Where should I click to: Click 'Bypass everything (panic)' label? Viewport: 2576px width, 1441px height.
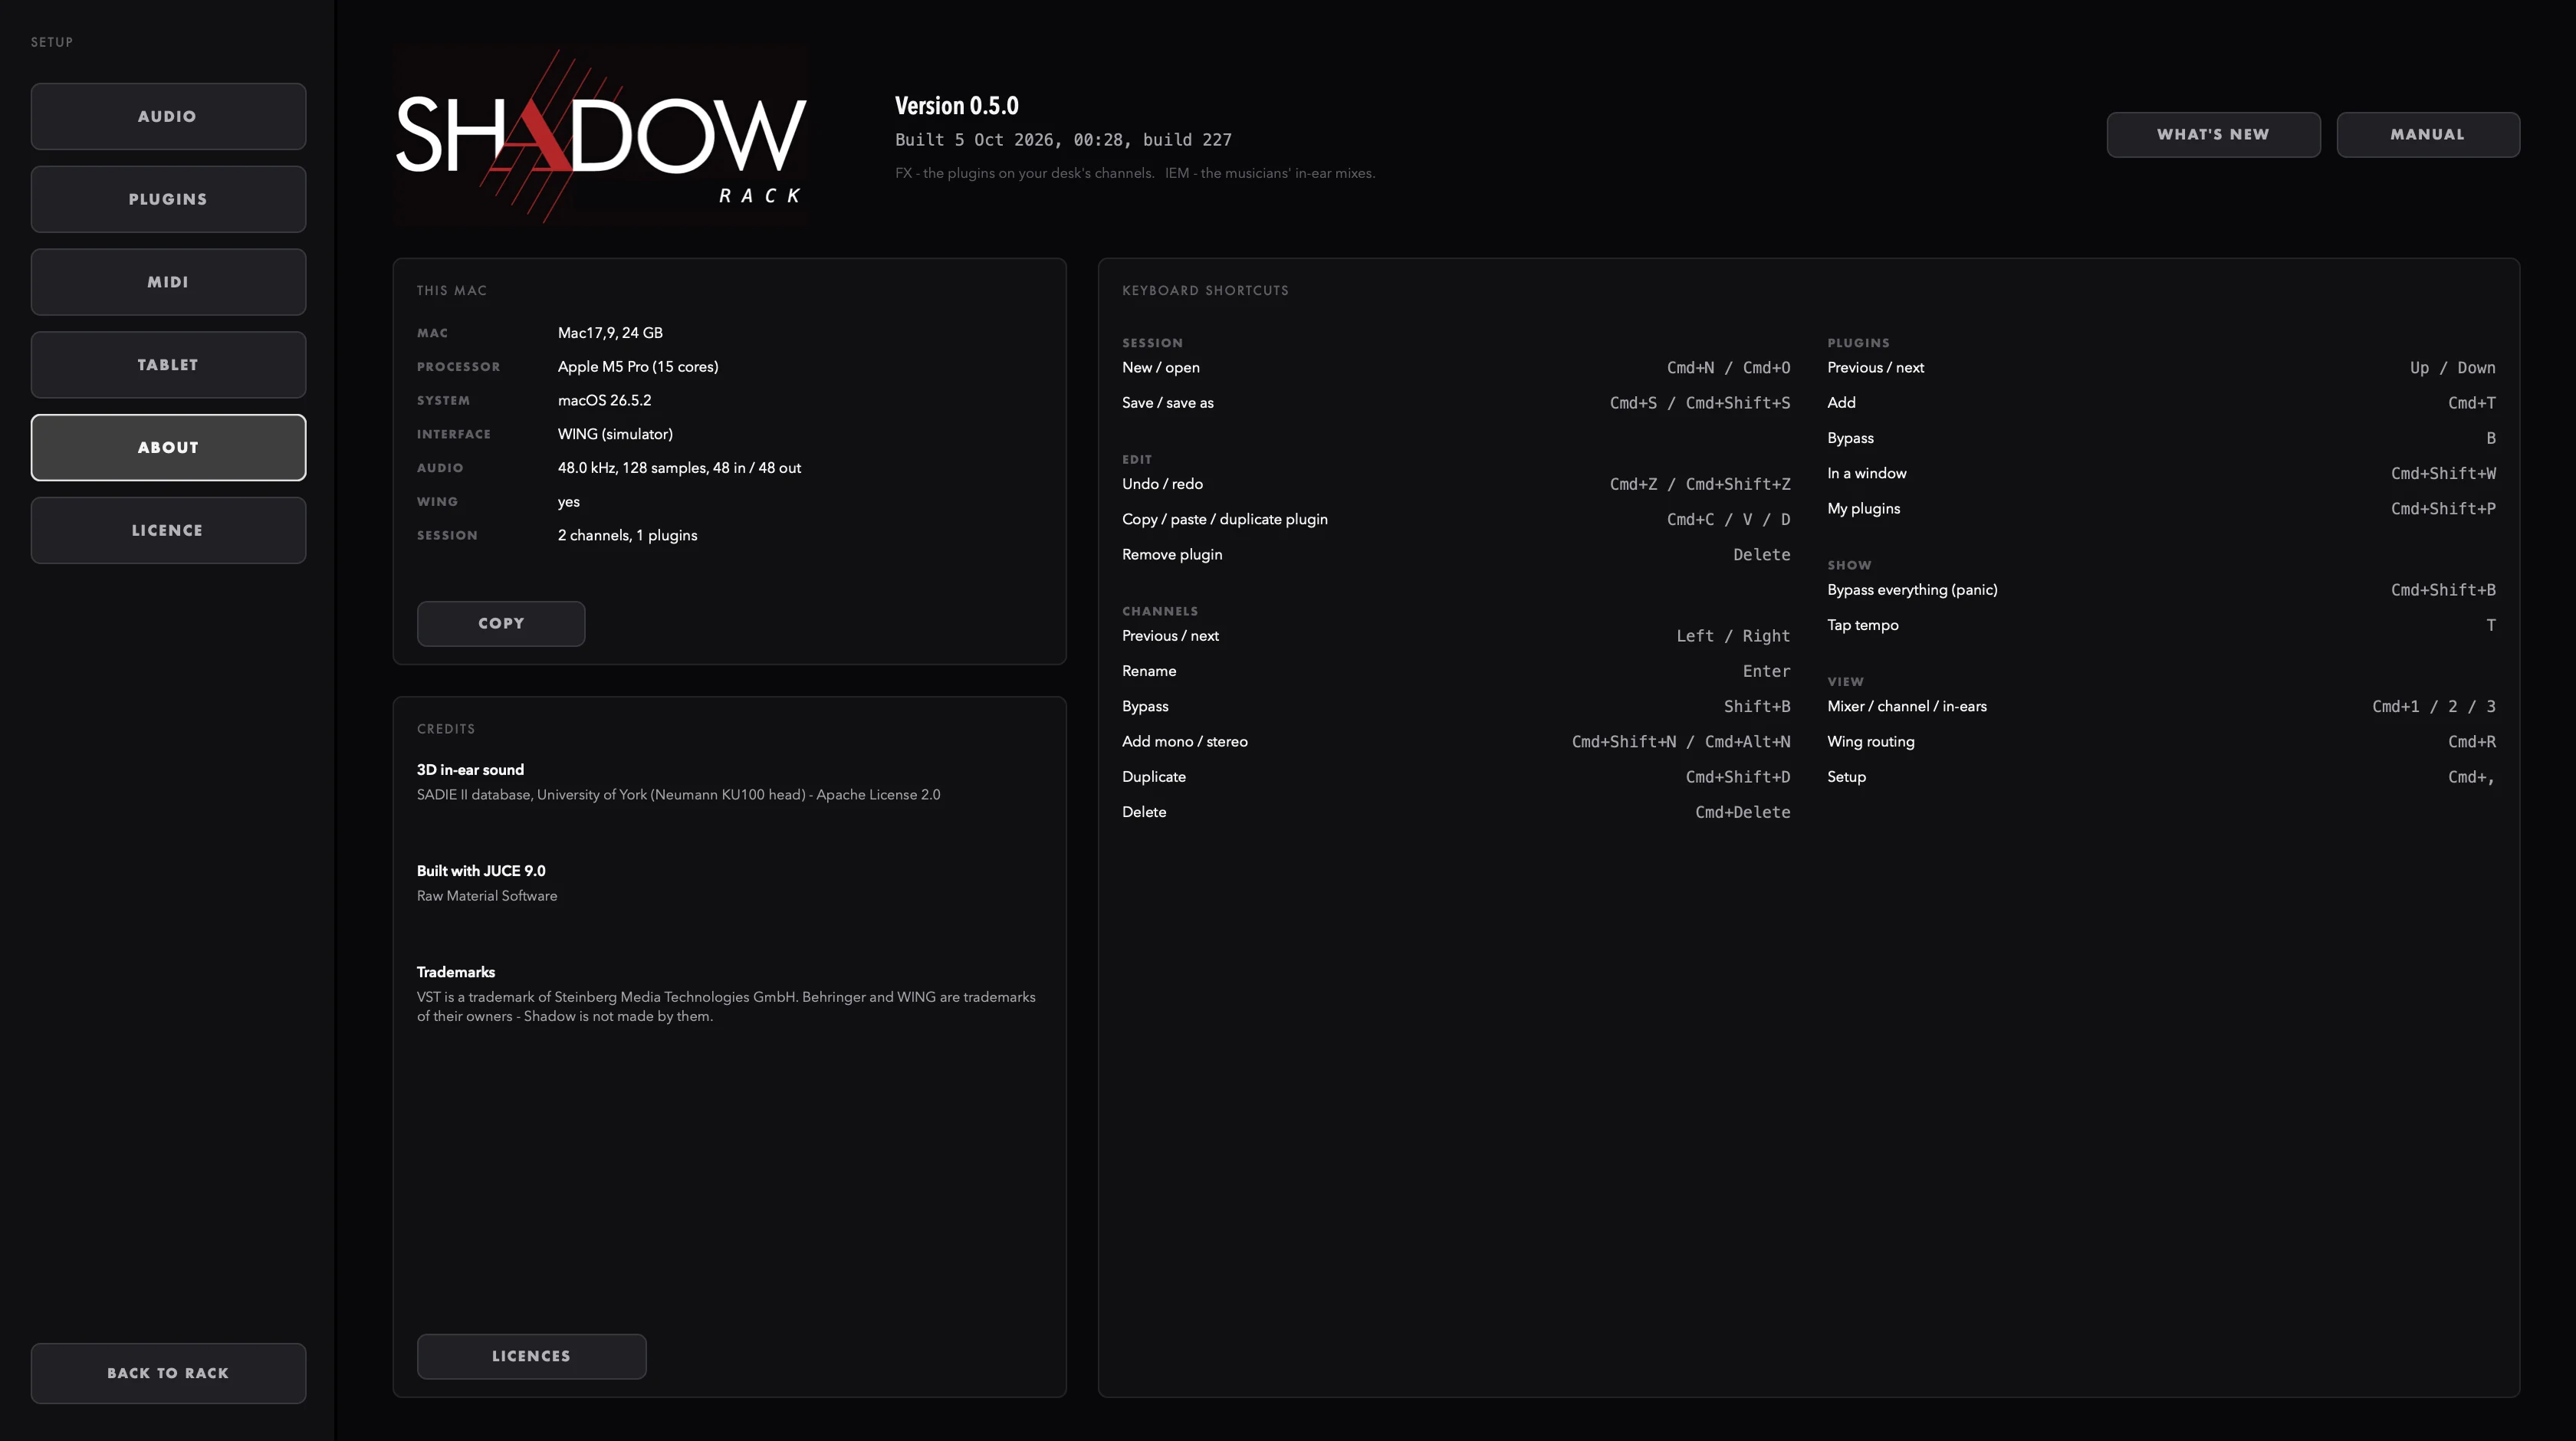1912,590
